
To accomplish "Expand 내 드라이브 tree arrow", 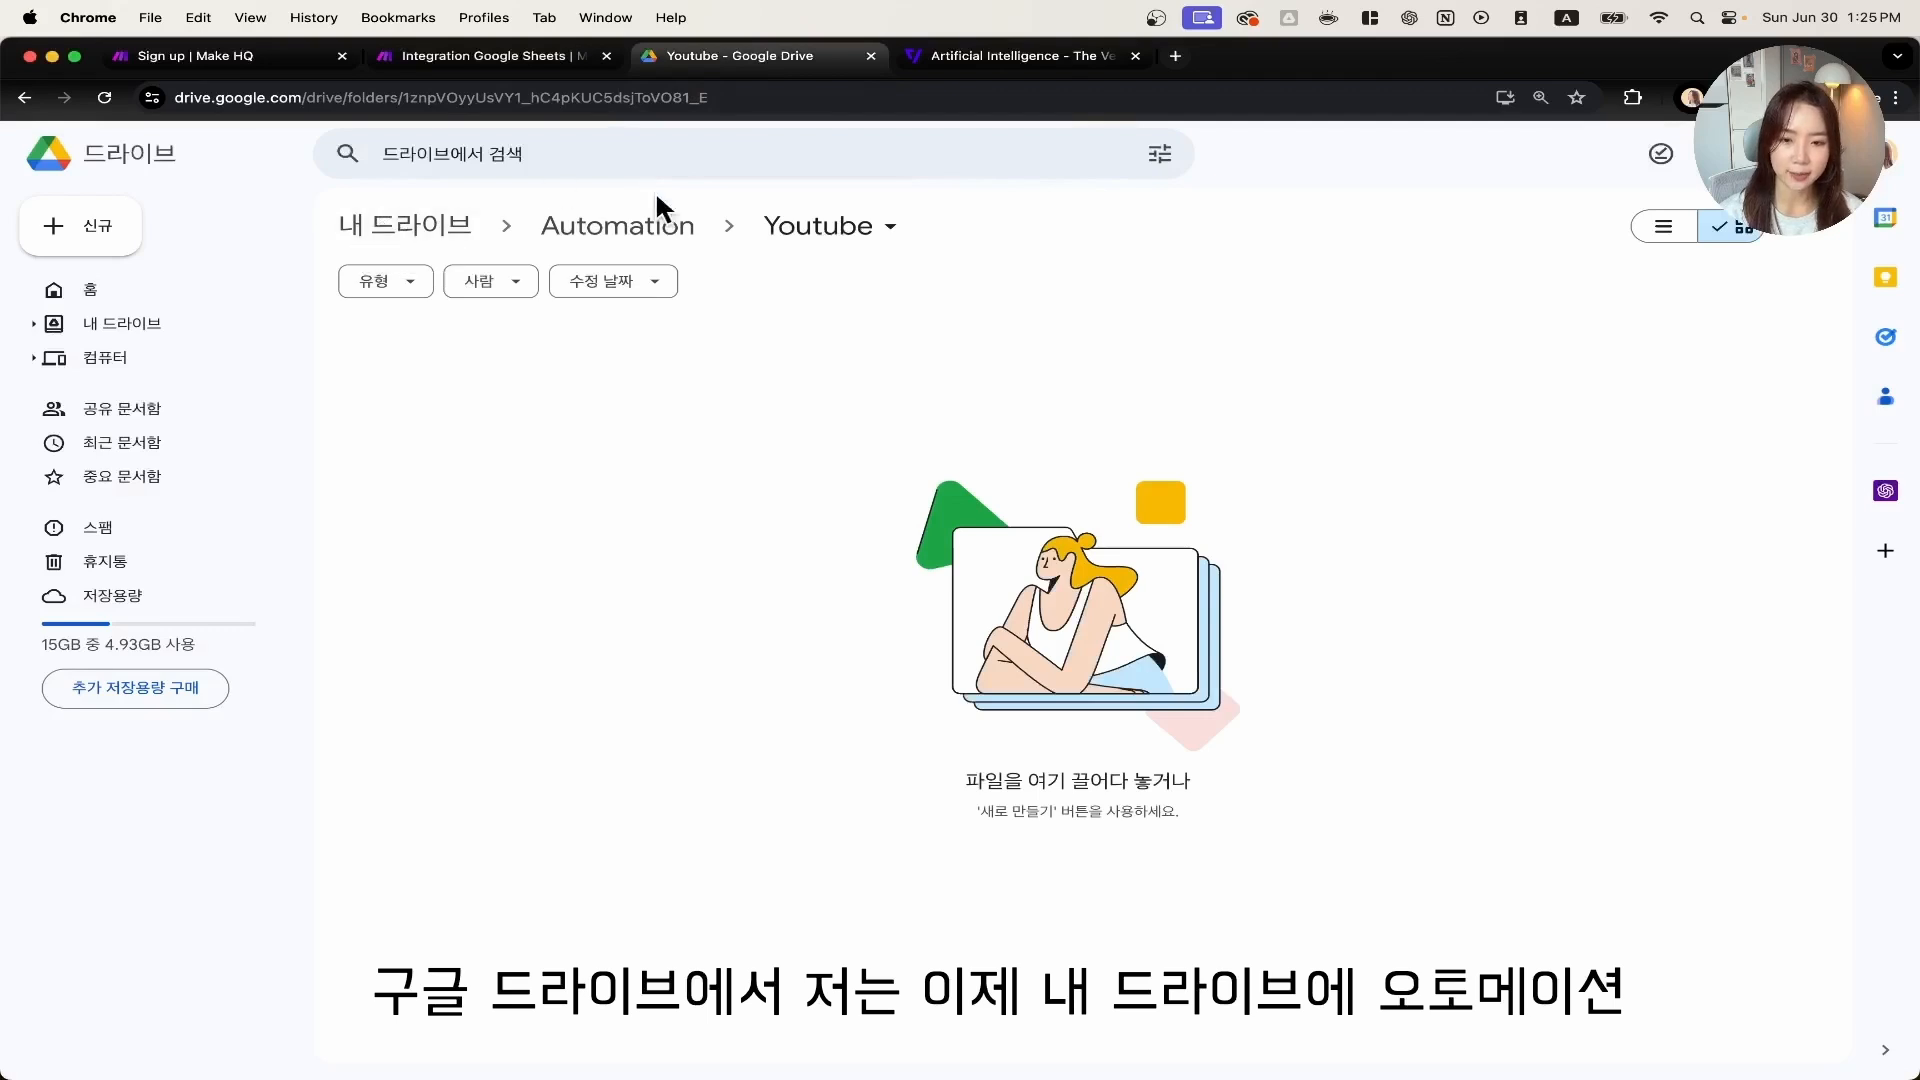I will click(x=33, y=324).
